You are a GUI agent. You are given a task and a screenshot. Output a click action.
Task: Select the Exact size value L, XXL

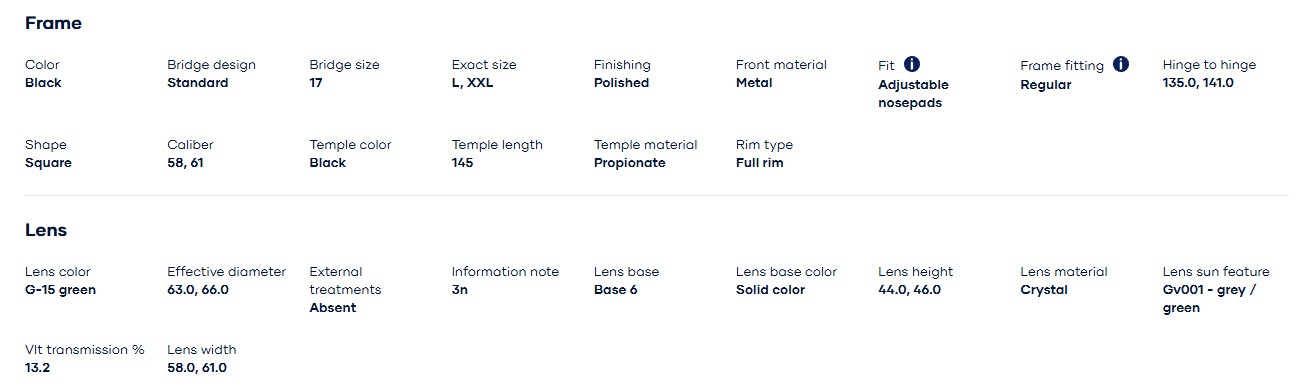[x=472, y=83]
